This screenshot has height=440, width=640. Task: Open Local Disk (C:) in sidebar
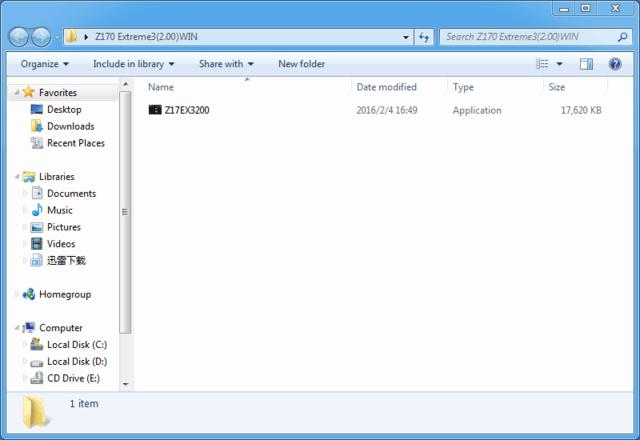click(76, 344)
